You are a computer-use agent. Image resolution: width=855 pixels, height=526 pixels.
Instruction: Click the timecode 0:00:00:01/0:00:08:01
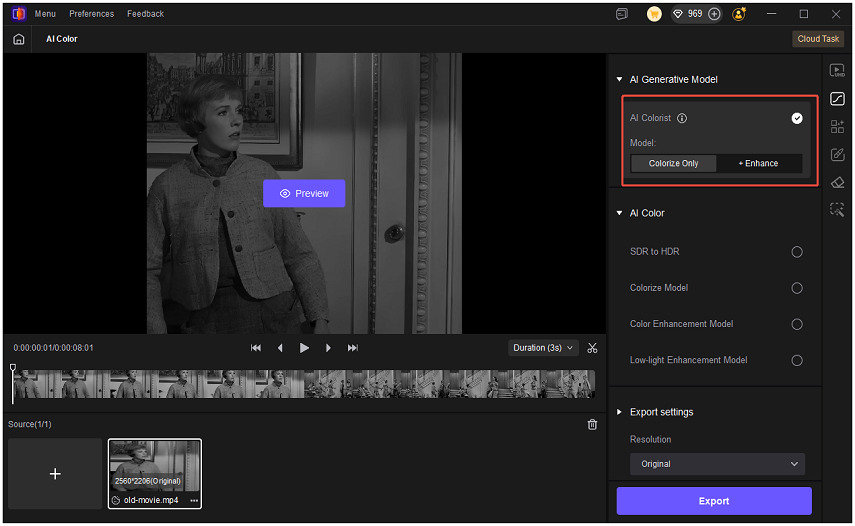tap(53, 348)
